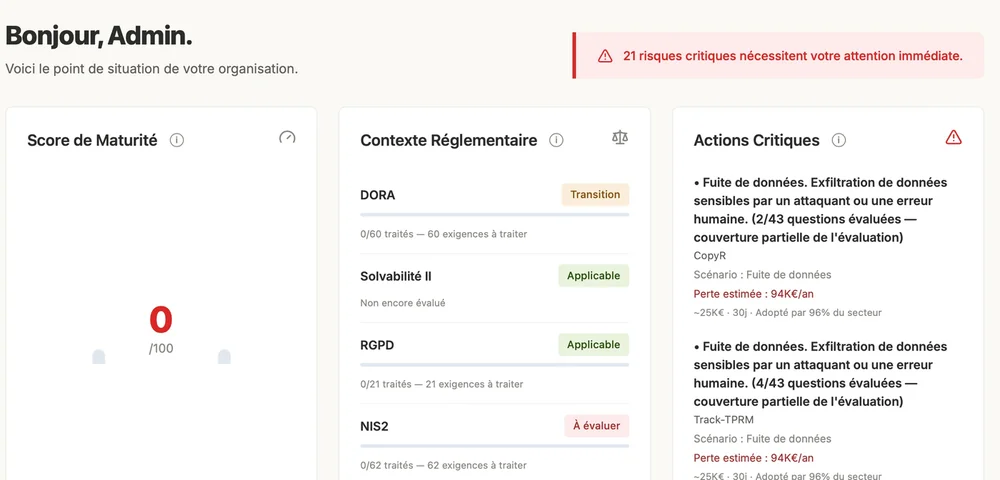Open the DORA regulation row
The width and height of the screenshot is (1000, 480).
(x=494, y=212)
